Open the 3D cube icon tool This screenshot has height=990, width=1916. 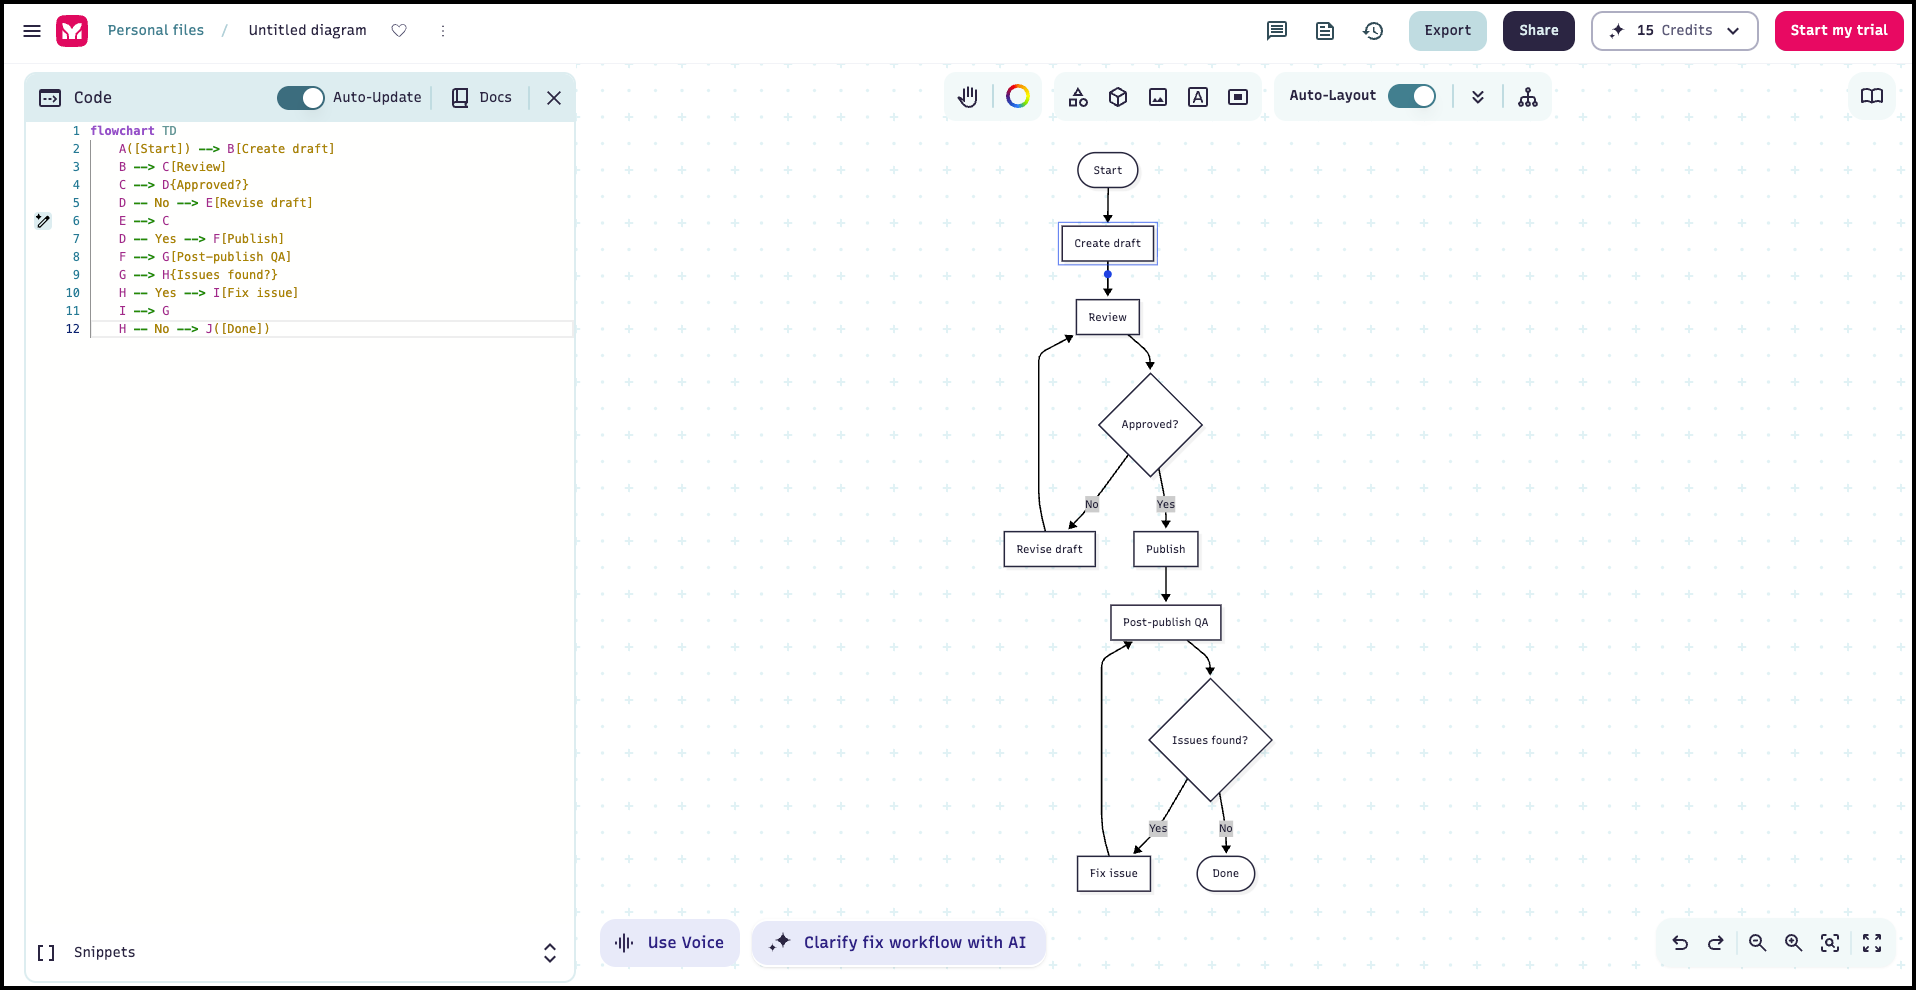point(1118,97)
